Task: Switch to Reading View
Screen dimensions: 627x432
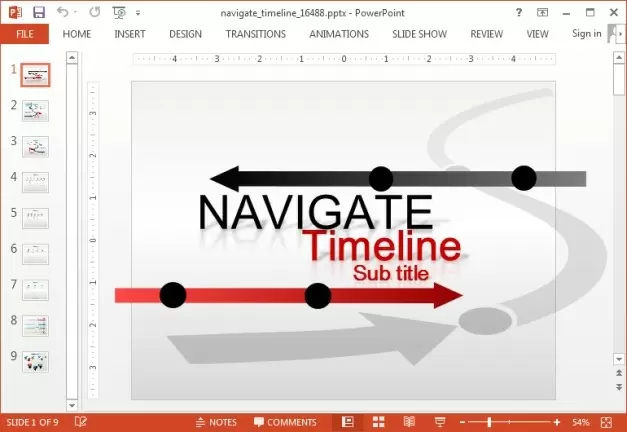Action: [x=409, y=422]
